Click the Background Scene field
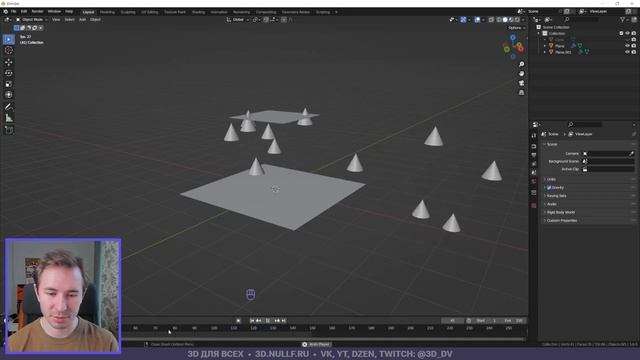Viewport: 640px width, 360px height. [x=608, y=161]
